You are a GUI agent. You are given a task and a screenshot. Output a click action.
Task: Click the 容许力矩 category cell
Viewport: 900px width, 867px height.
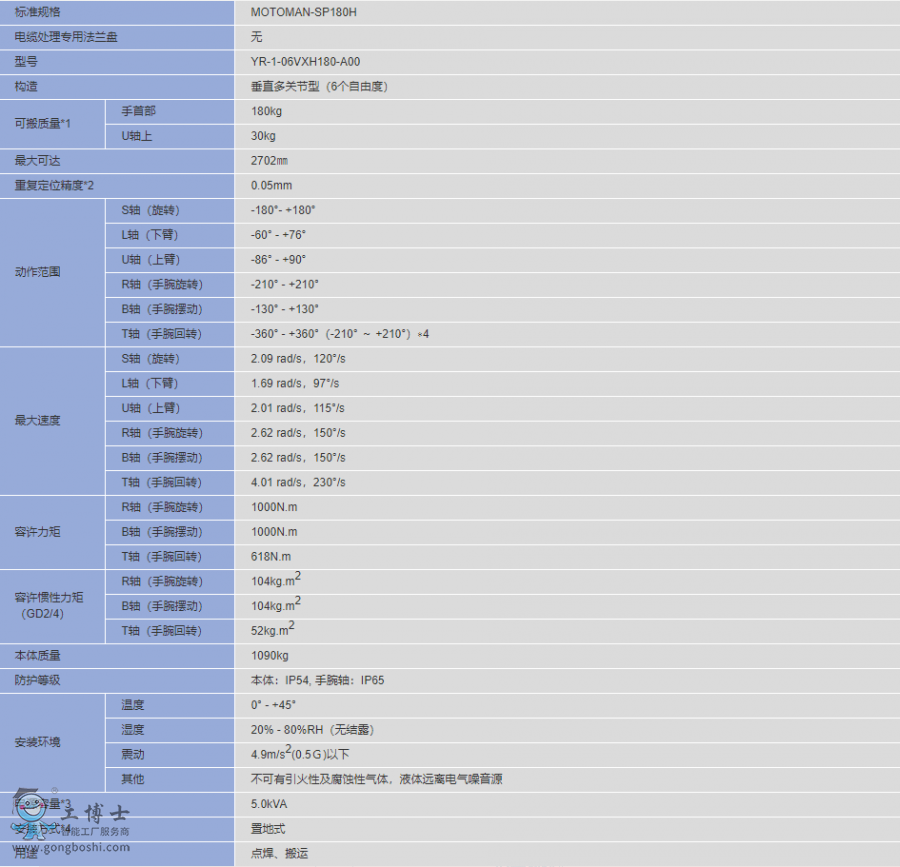click(38, 532)
